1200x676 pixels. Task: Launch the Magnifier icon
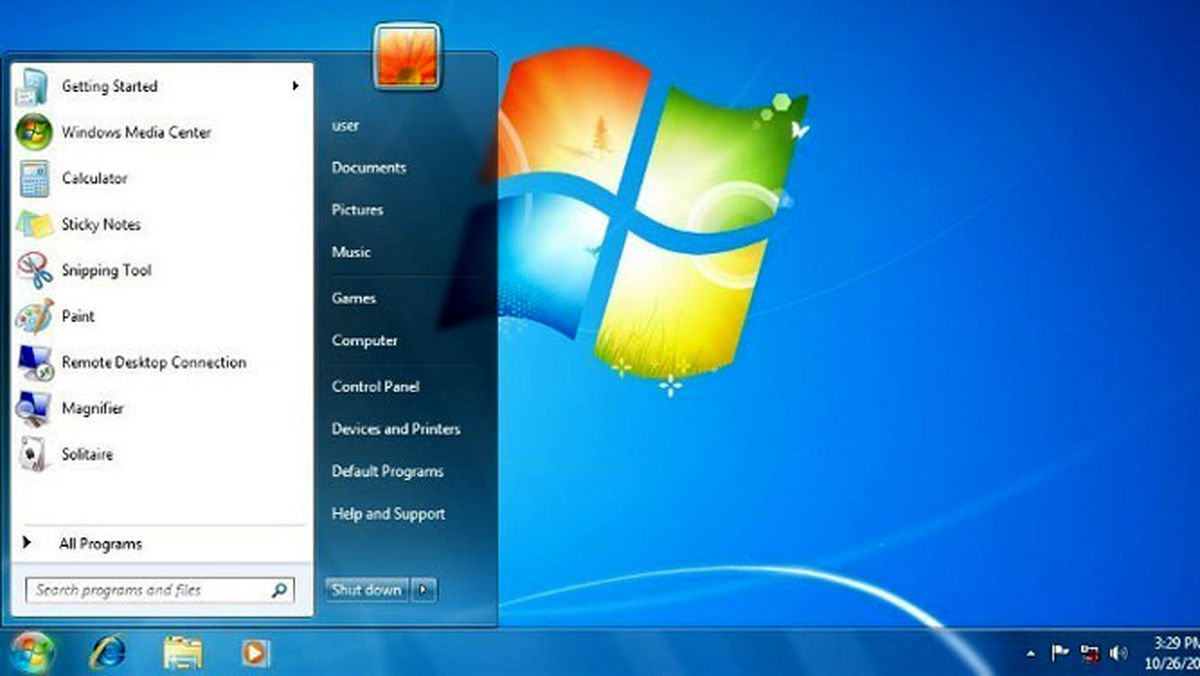(x=33, y=408)
